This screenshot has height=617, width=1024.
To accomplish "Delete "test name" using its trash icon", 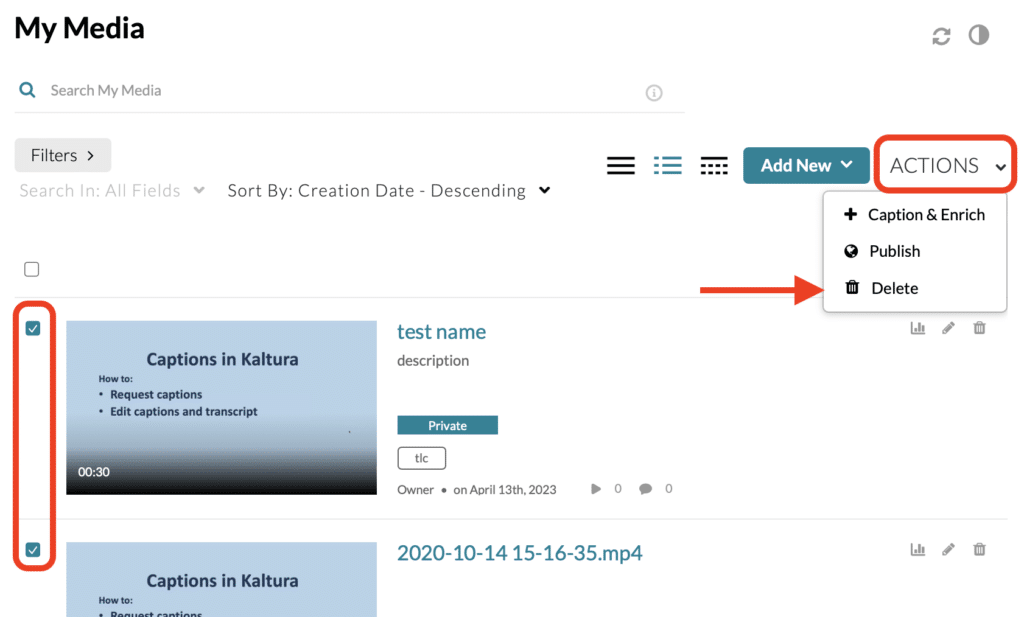I will tap(979, 327).
